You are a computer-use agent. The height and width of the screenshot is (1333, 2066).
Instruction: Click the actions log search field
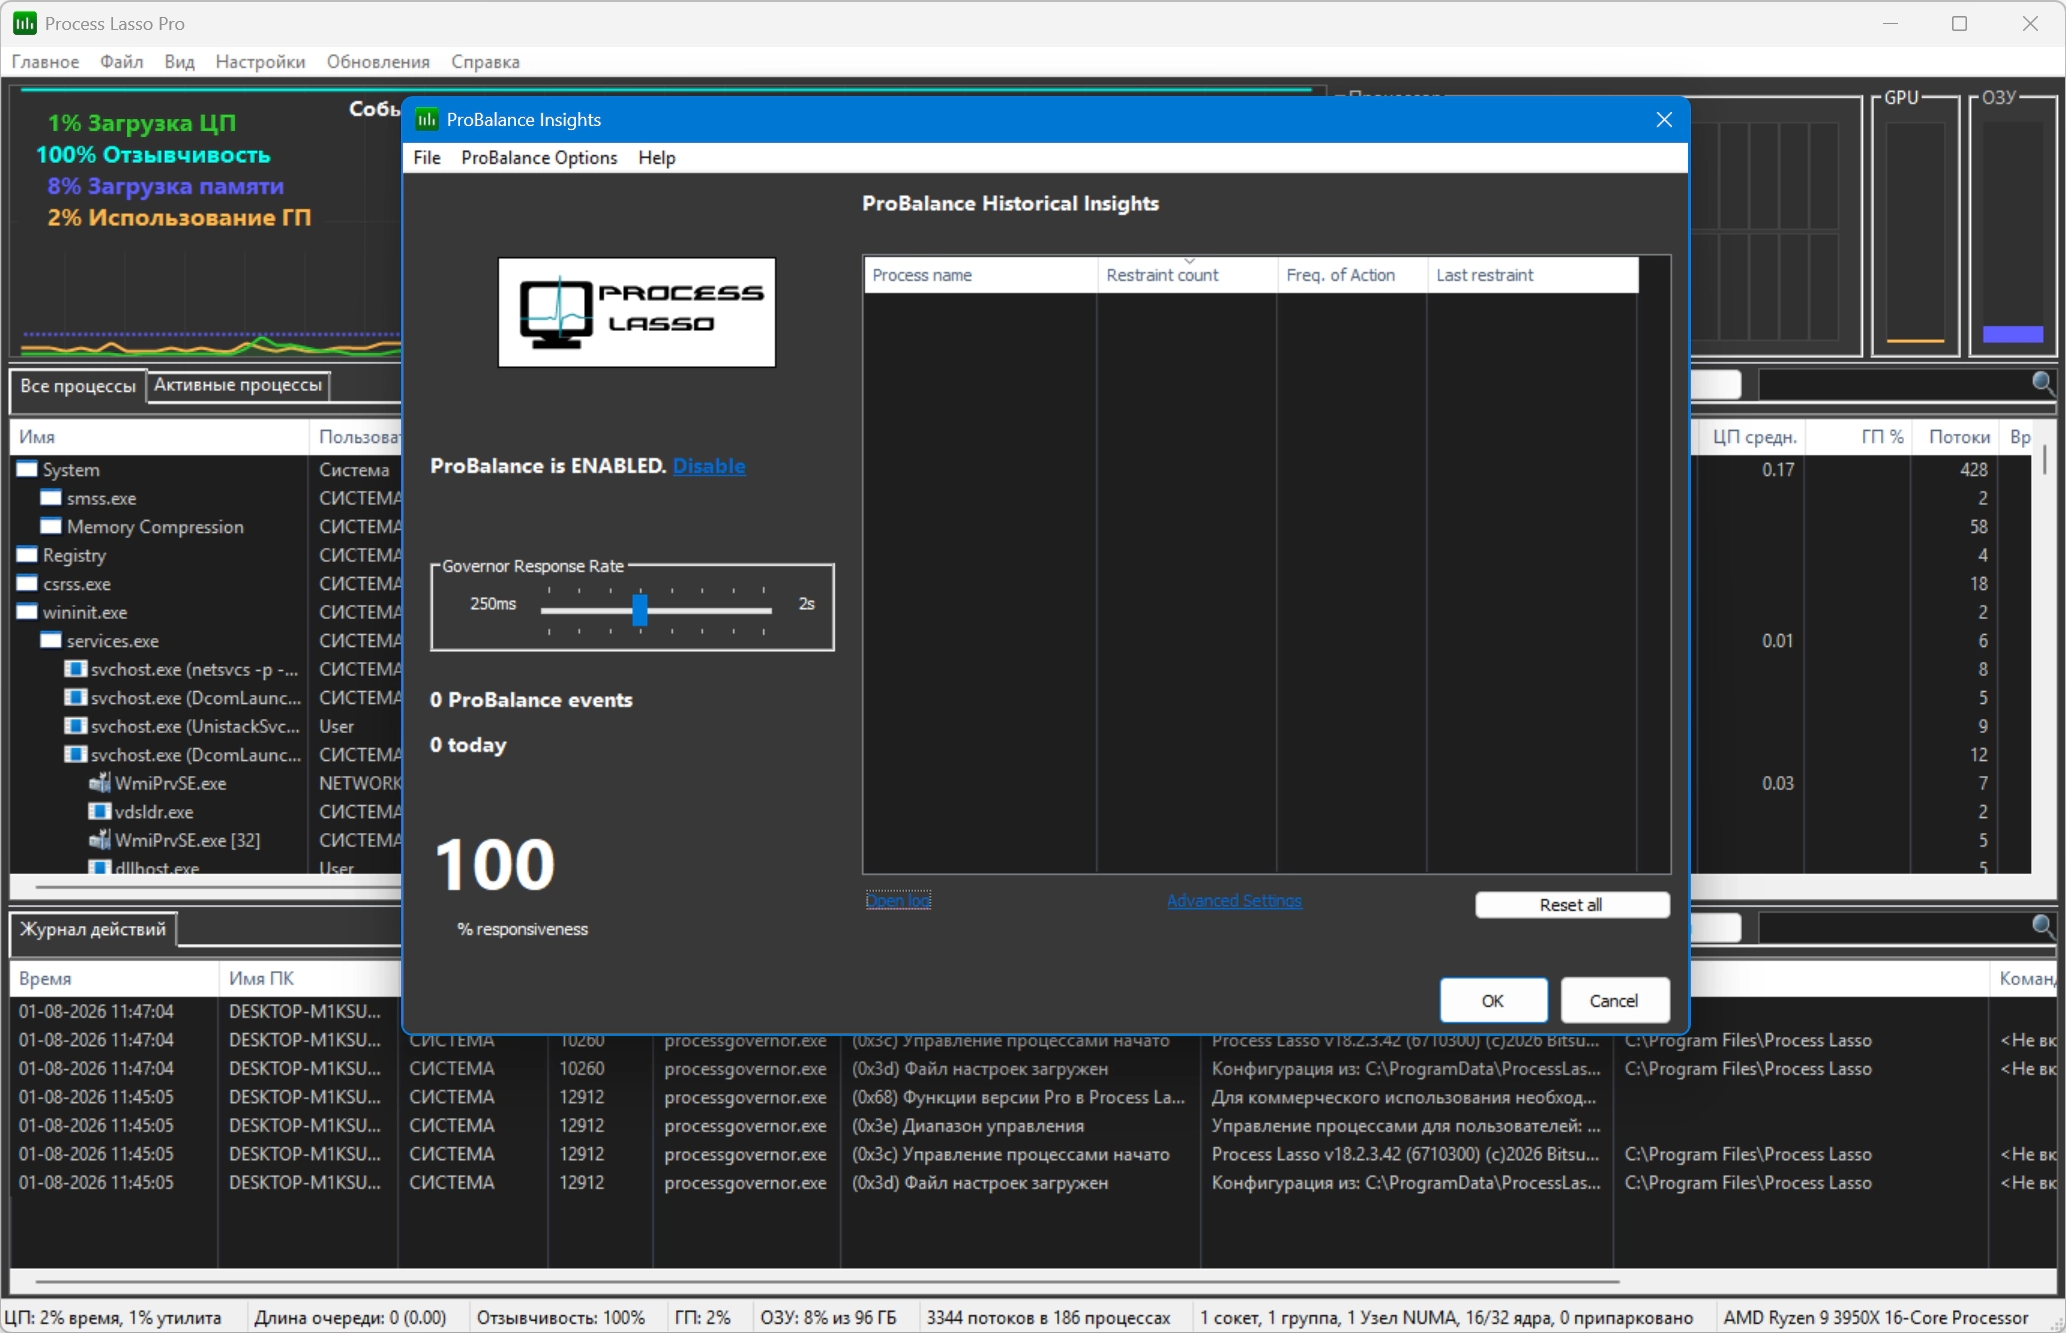pos(1895,927)
